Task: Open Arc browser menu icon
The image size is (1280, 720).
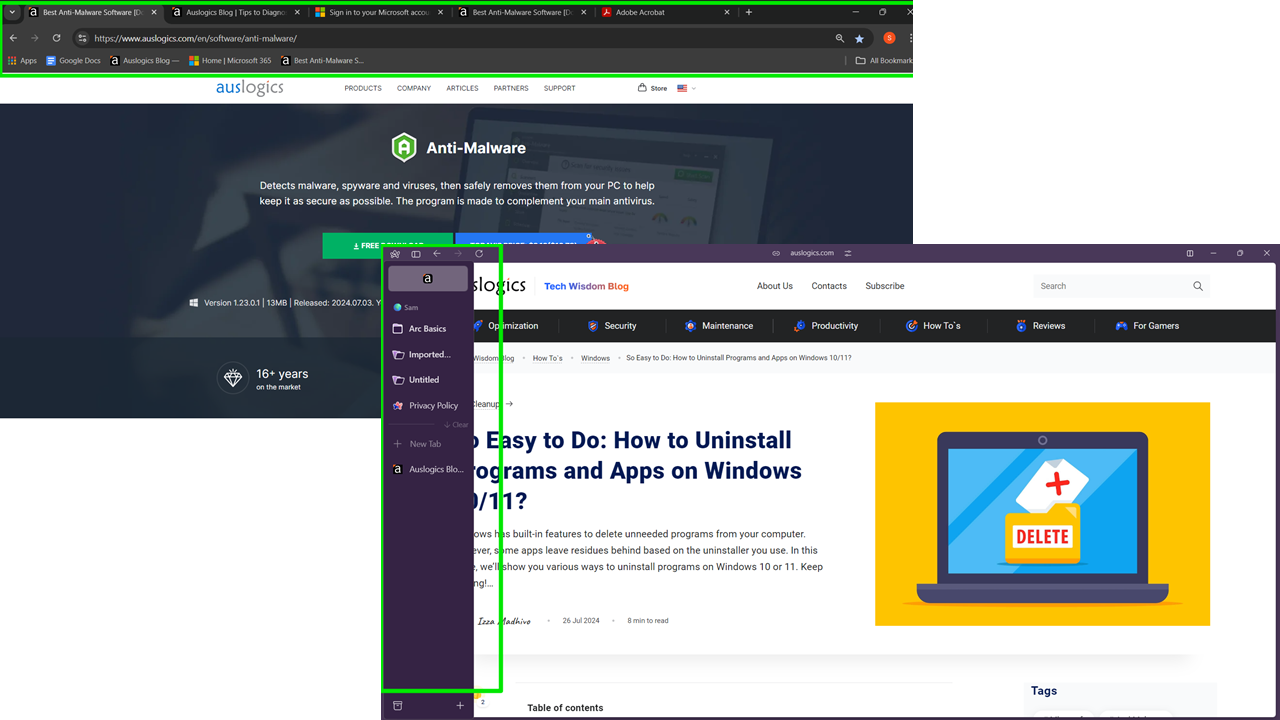Action: click(x=395, y=254)
